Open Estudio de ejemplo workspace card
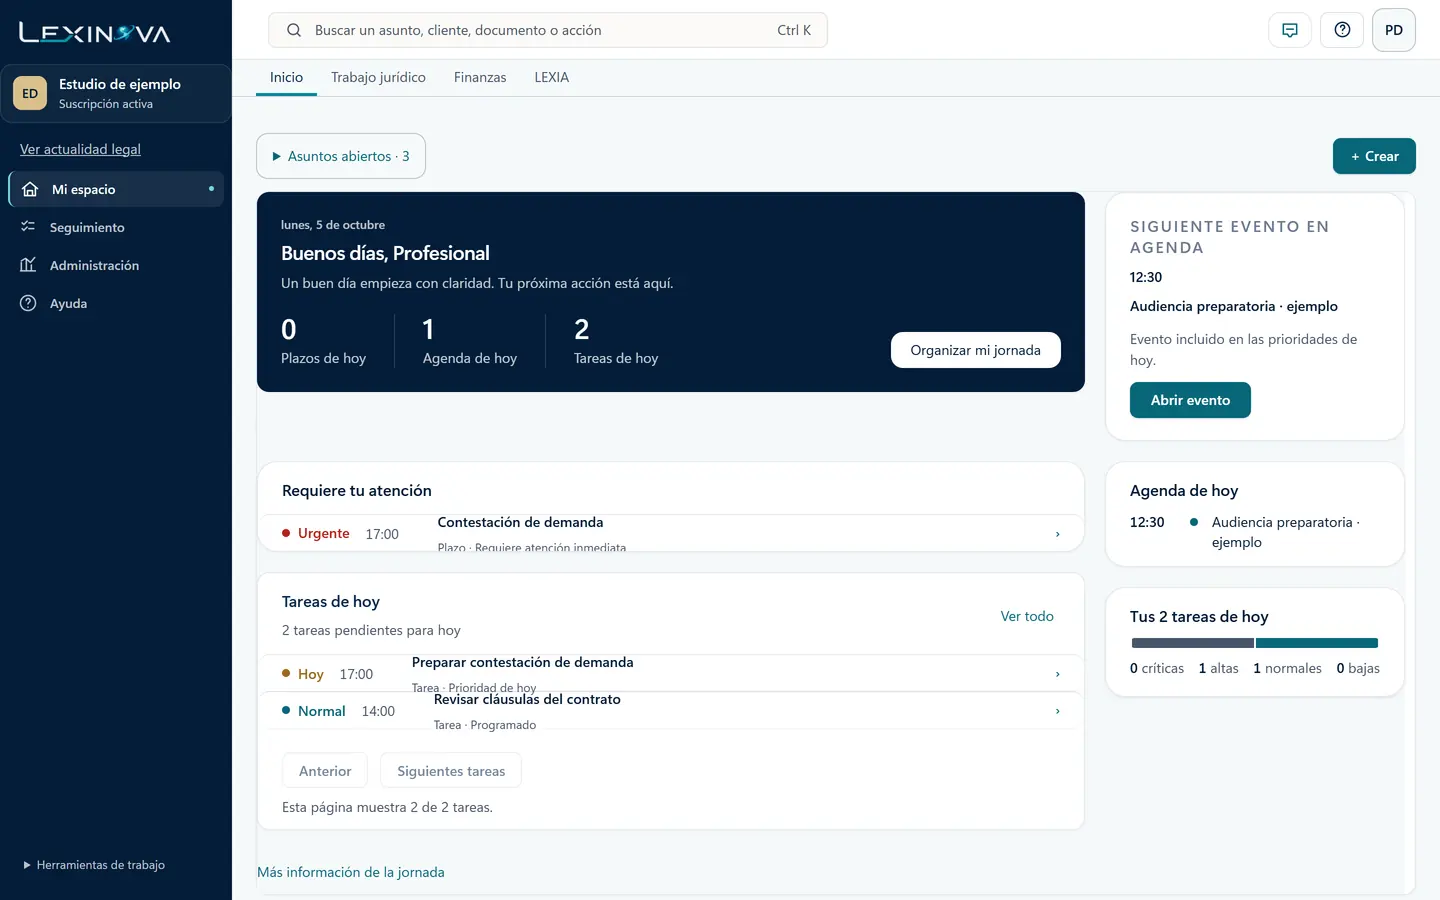Screen dimensions: 1440x900 (116, 93)
